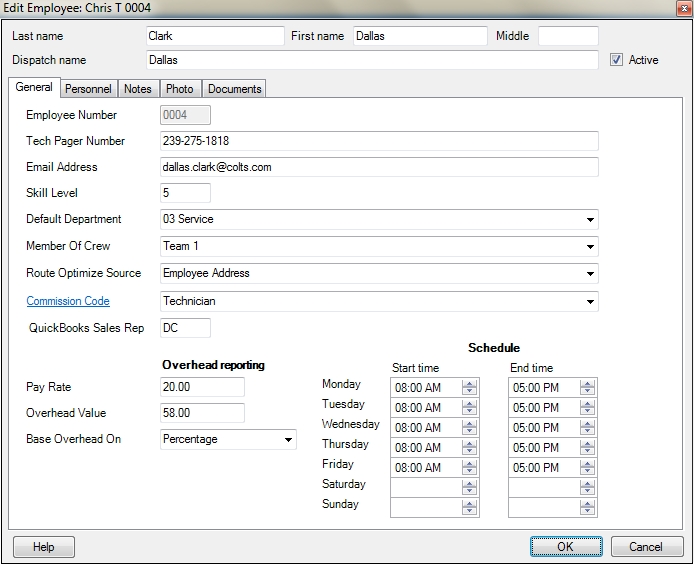Click Thursday start time stepper
694x565 pixels.
470,447
